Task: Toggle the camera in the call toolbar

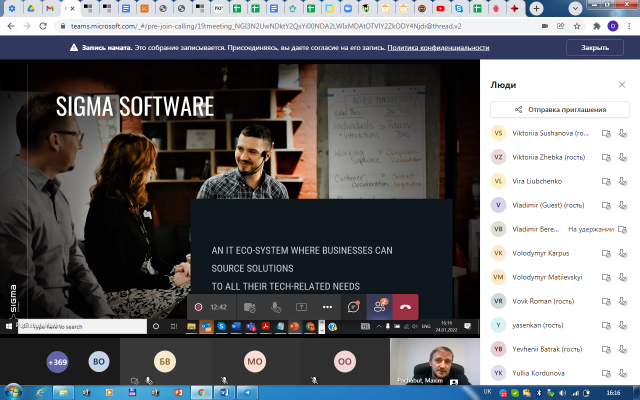Action: click(x=249, y=307)
